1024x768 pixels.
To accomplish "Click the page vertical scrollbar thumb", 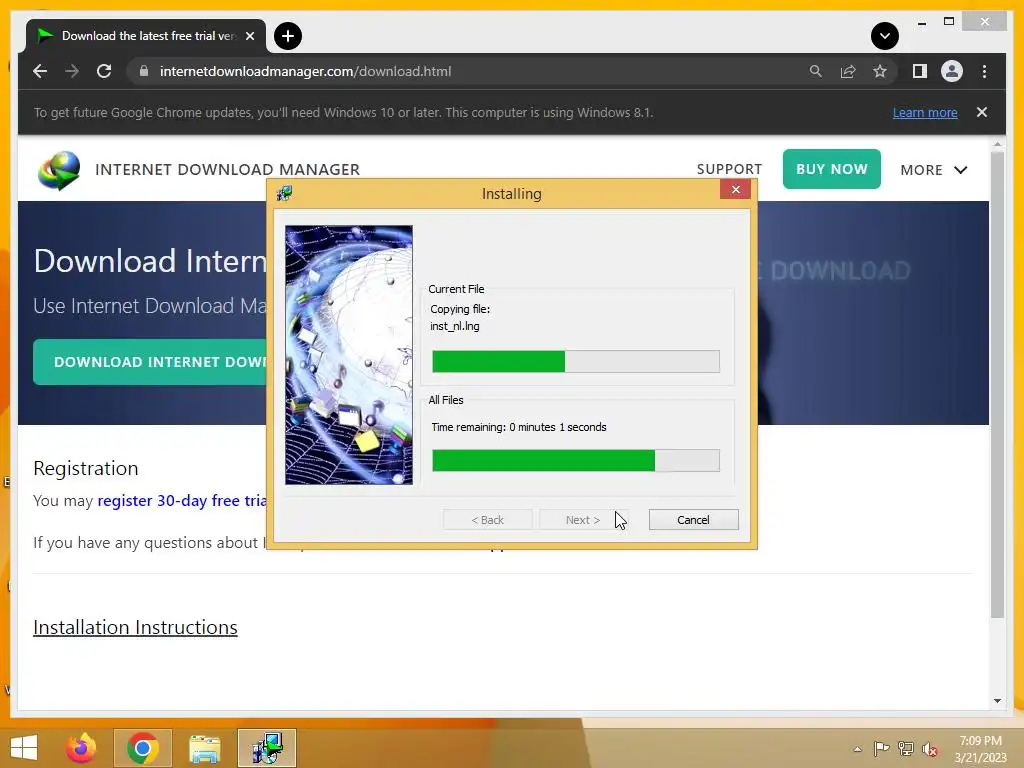I will pos(997,385).
